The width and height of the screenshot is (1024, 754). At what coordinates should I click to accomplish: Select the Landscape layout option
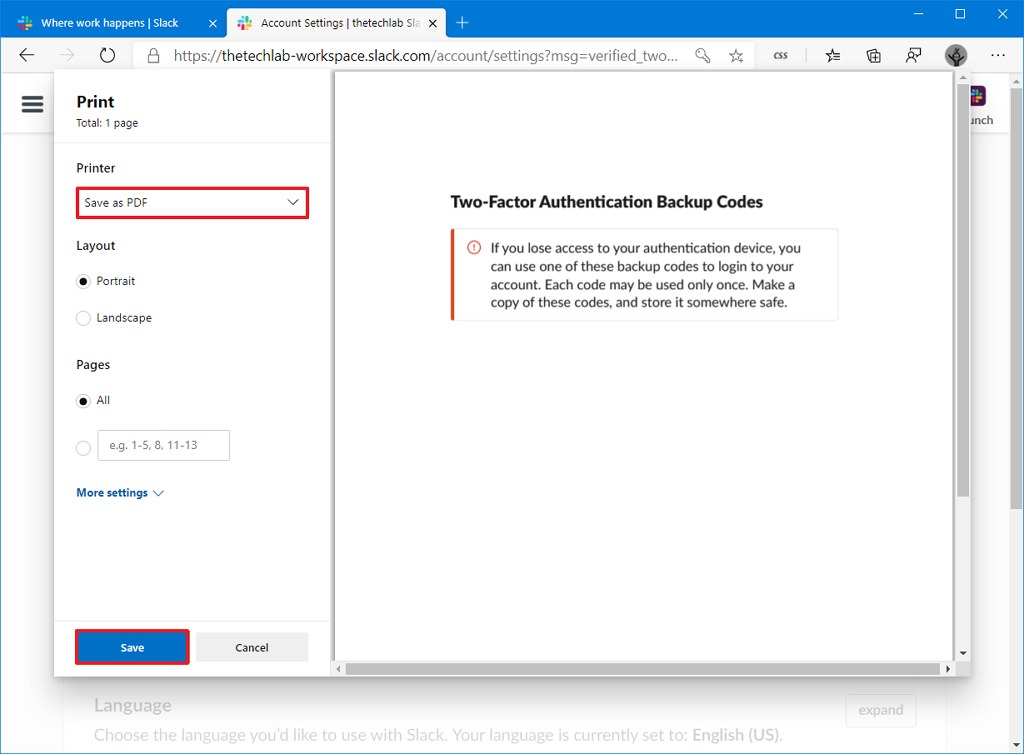tap(84, 318)
